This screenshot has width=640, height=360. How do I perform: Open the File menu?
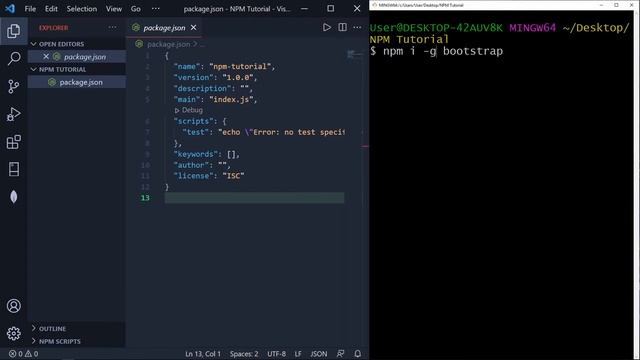(30, 9)
